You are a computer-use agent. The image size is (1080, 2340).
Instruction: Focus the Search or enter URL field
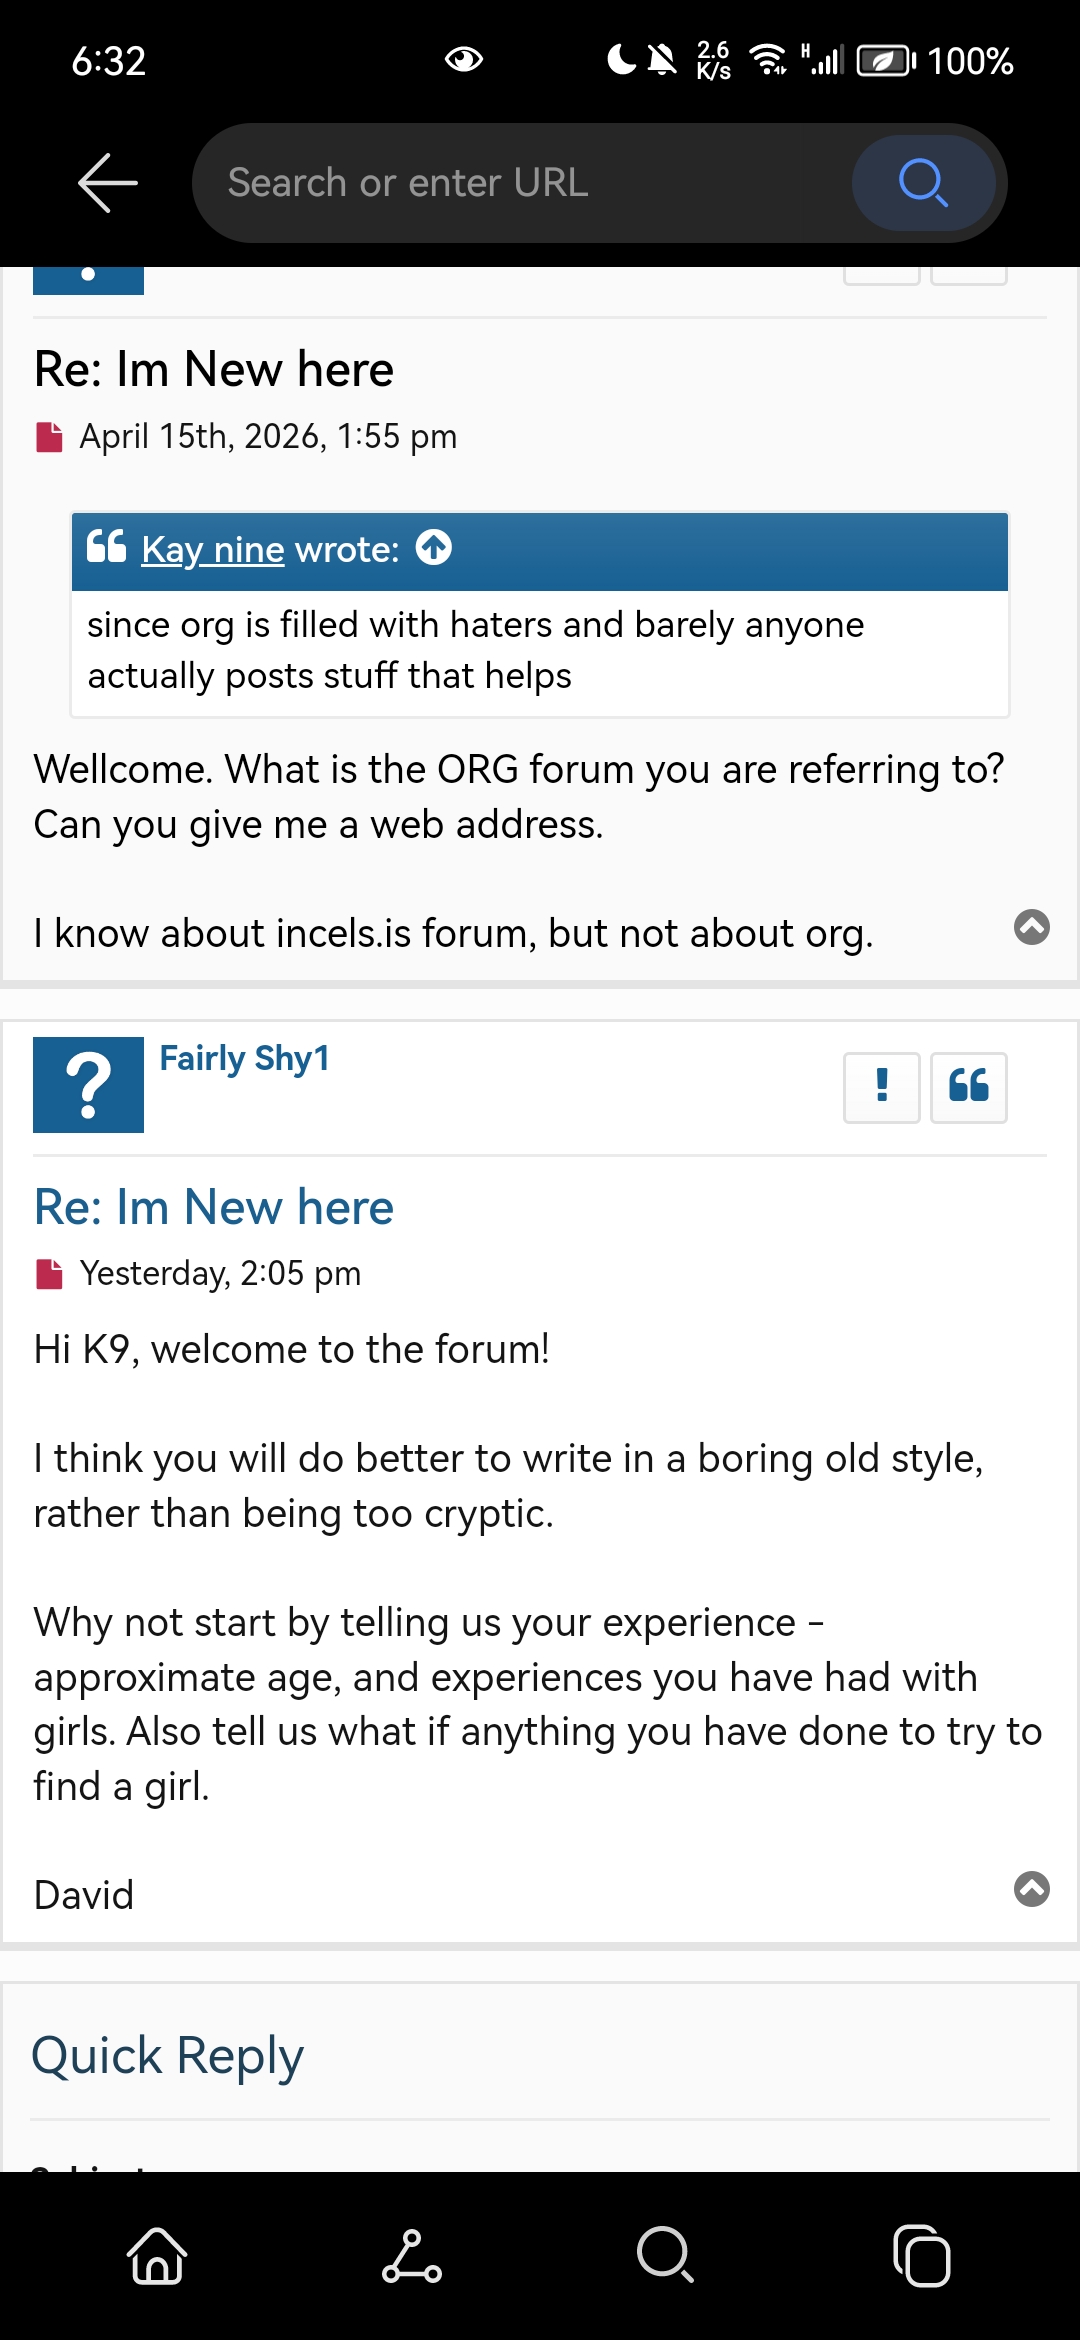coord(520,183)
